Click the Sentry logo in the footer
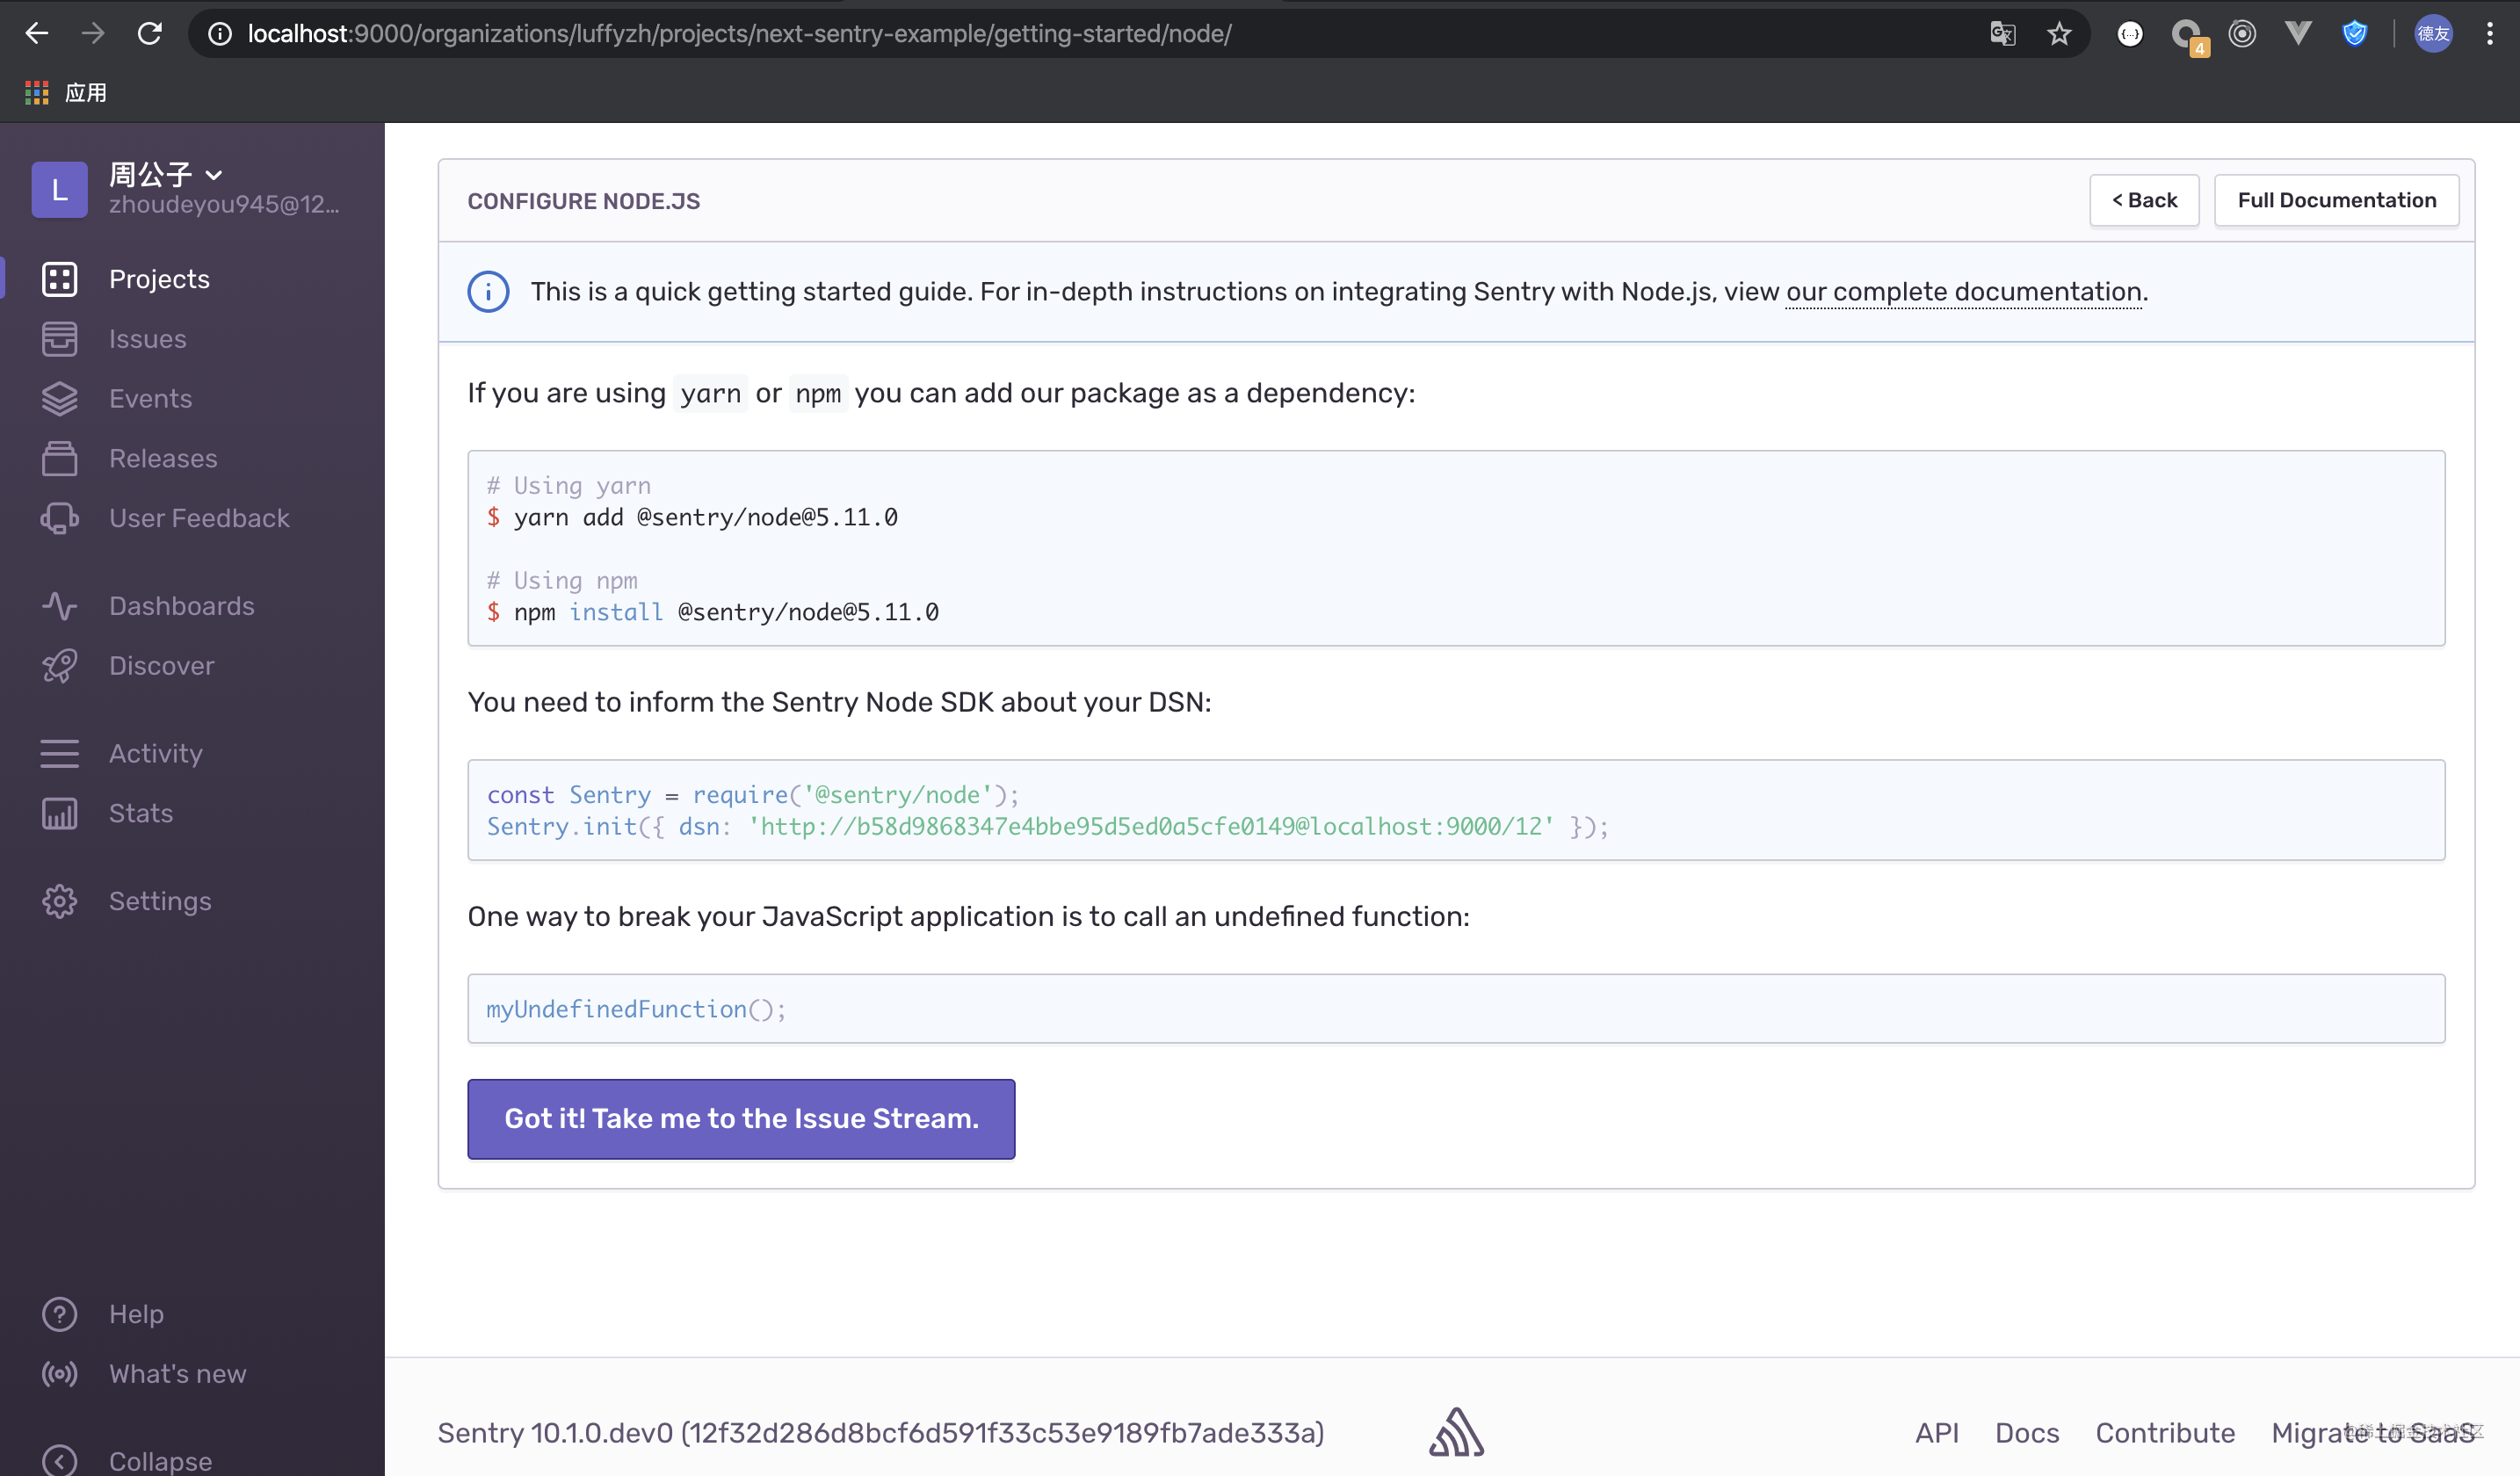Image resolution: width=2520 pixels, height=1476 pixels. pyautogui.click(x=1455, y=1432)
